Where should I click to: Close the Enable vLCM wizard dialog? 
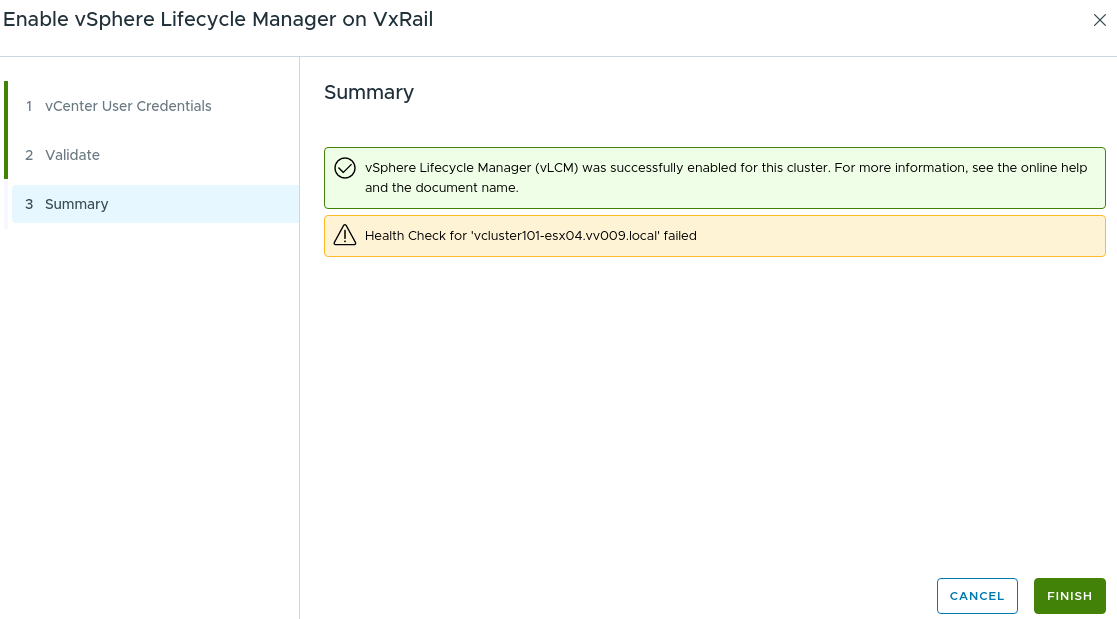point(1100,19)
